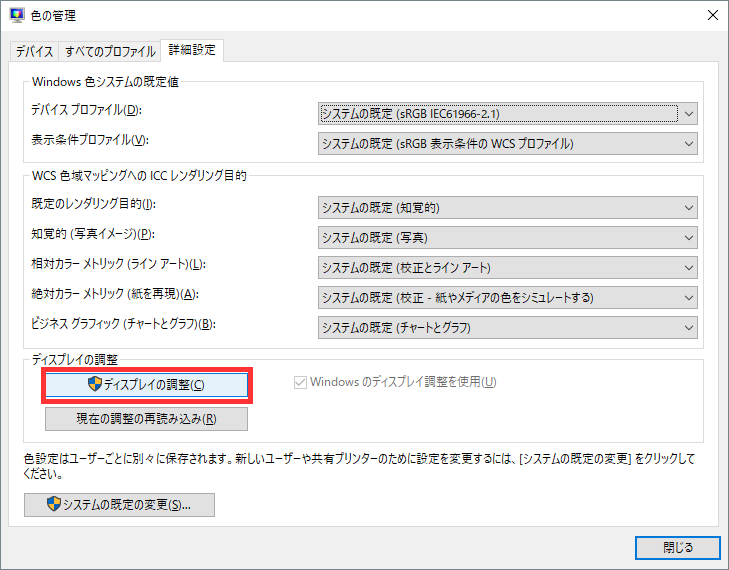Image resolution: width=729 pixels, height=570 pixels.
Task: Expand the 絶対カラー メトリック dropdown
Action: coord(508,297)
